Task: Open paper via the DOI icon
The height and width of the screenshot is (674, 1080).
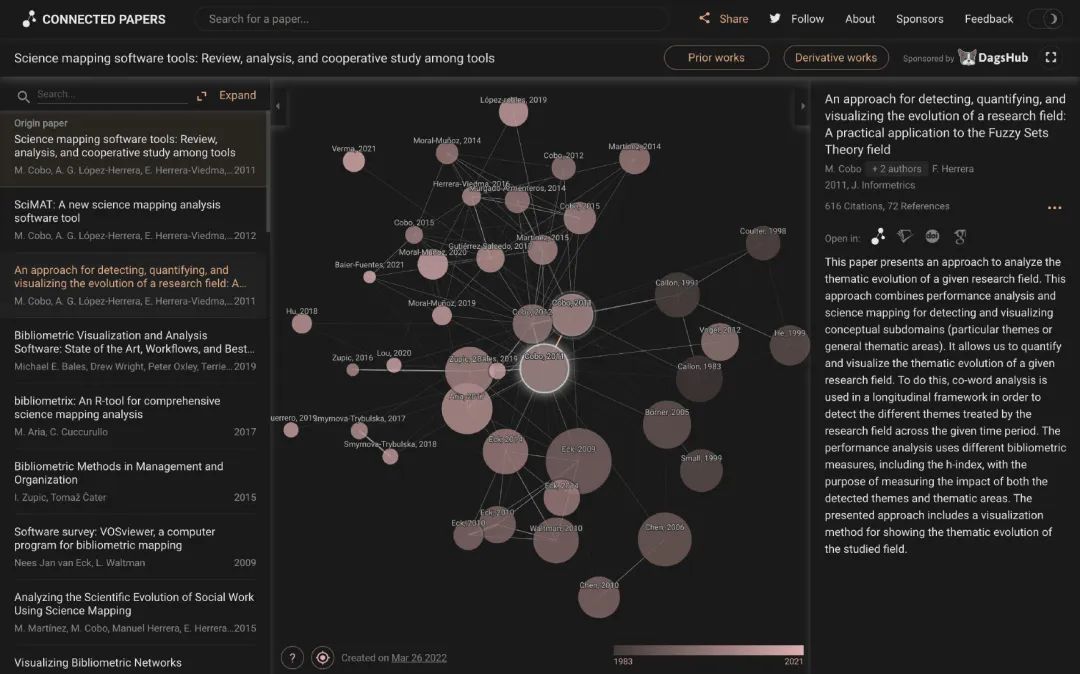Action: [933, 237]
